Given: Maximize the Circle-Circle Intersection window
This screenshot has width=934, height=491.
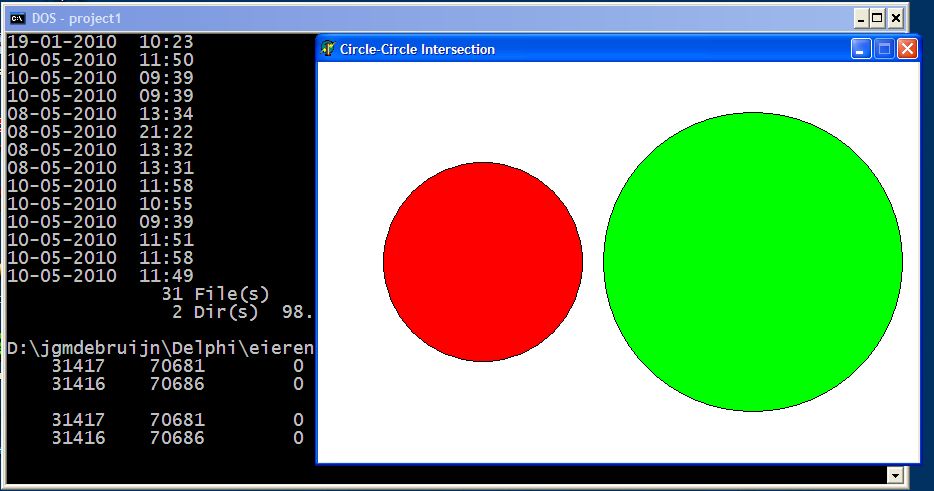Looking at the screenshot, I should coord(884,49).
